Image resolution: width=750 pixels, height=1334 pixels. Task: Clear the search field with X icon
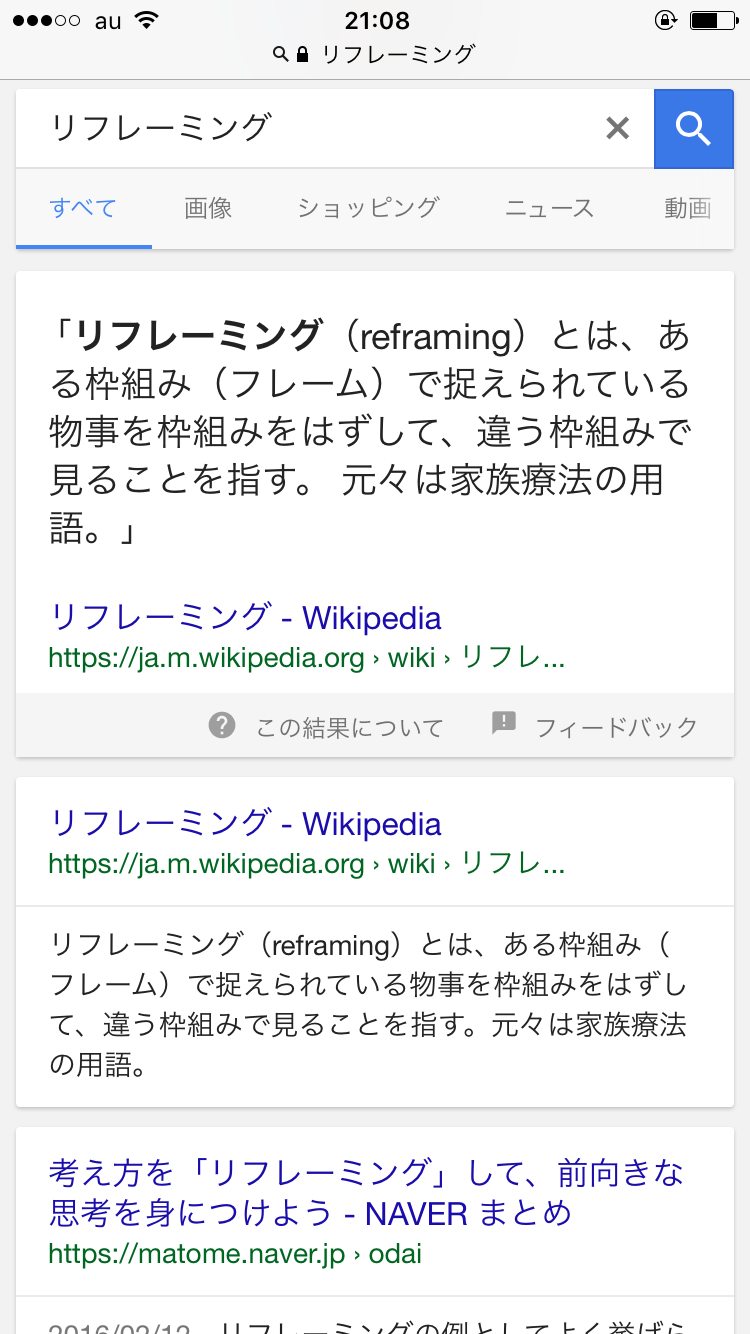(x=618, y=128)
